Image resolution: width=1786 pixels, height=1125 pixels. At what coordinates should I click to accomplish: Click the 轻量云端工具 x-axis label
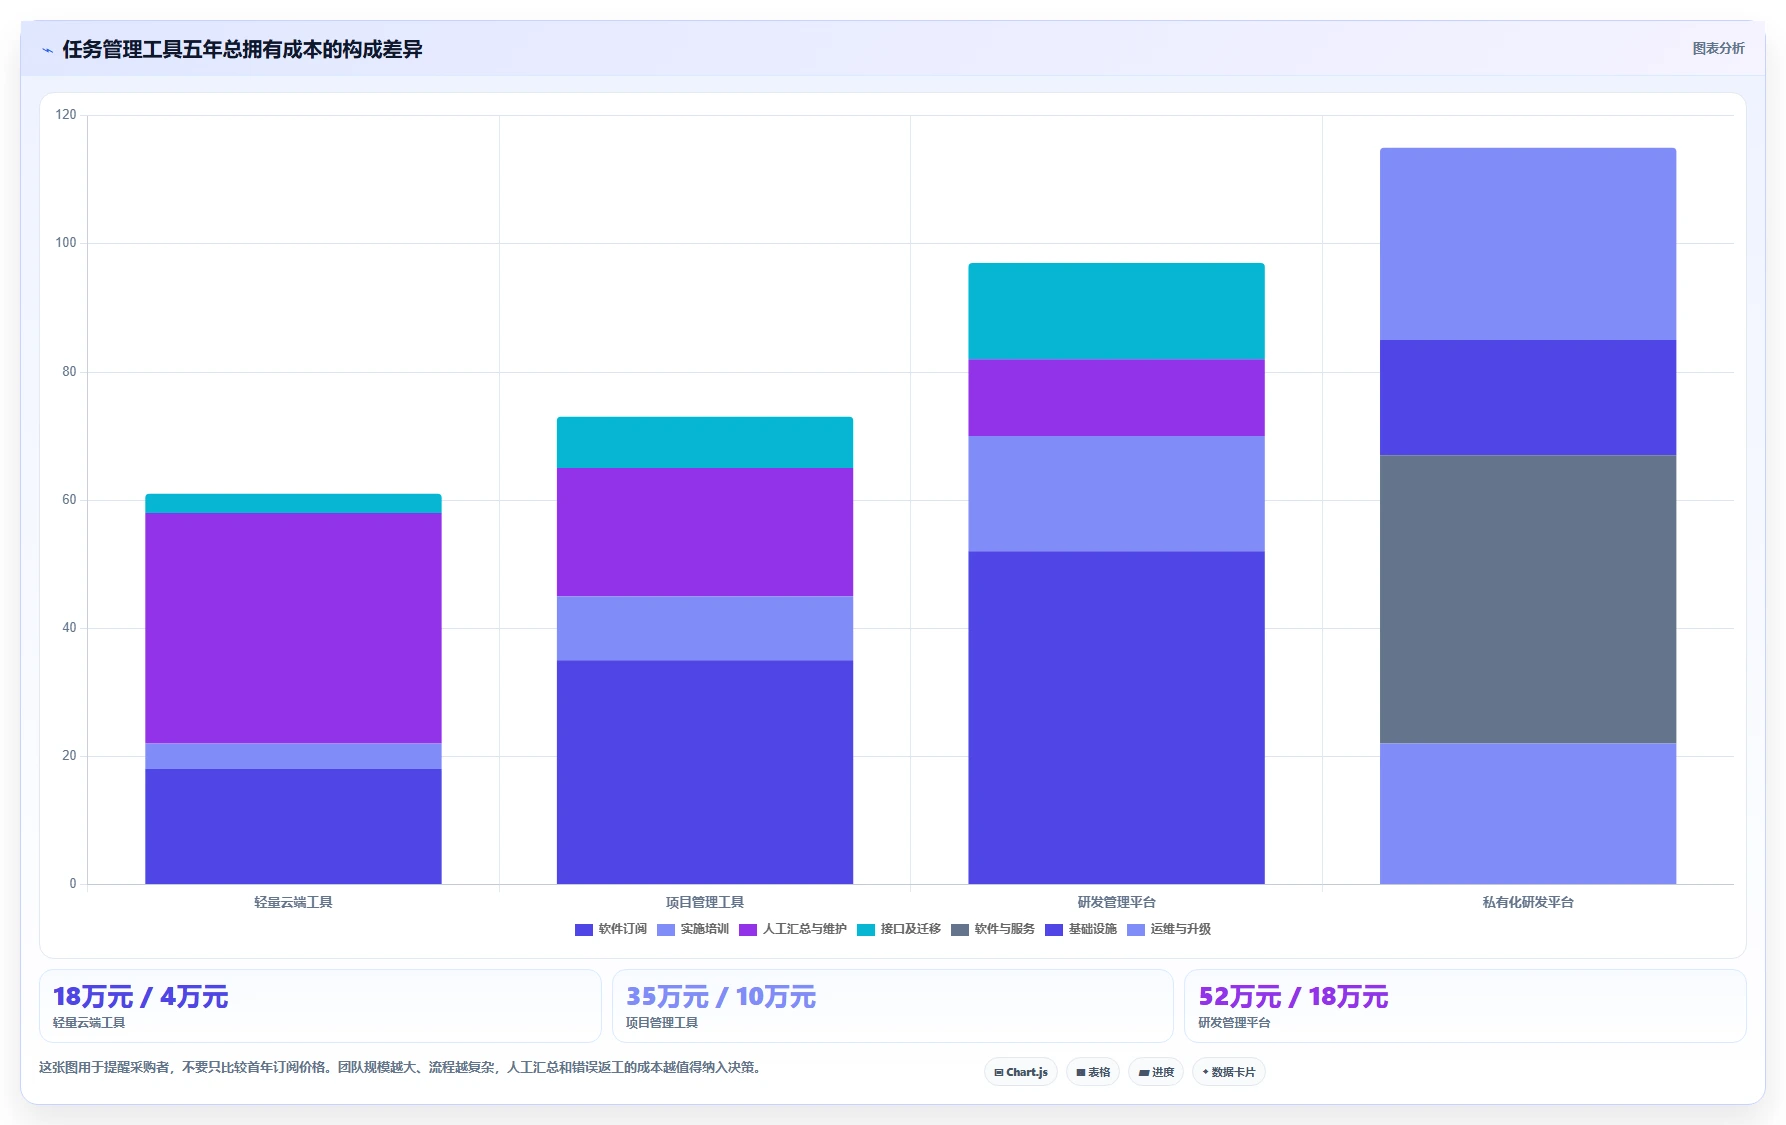[x=293, y=902]
